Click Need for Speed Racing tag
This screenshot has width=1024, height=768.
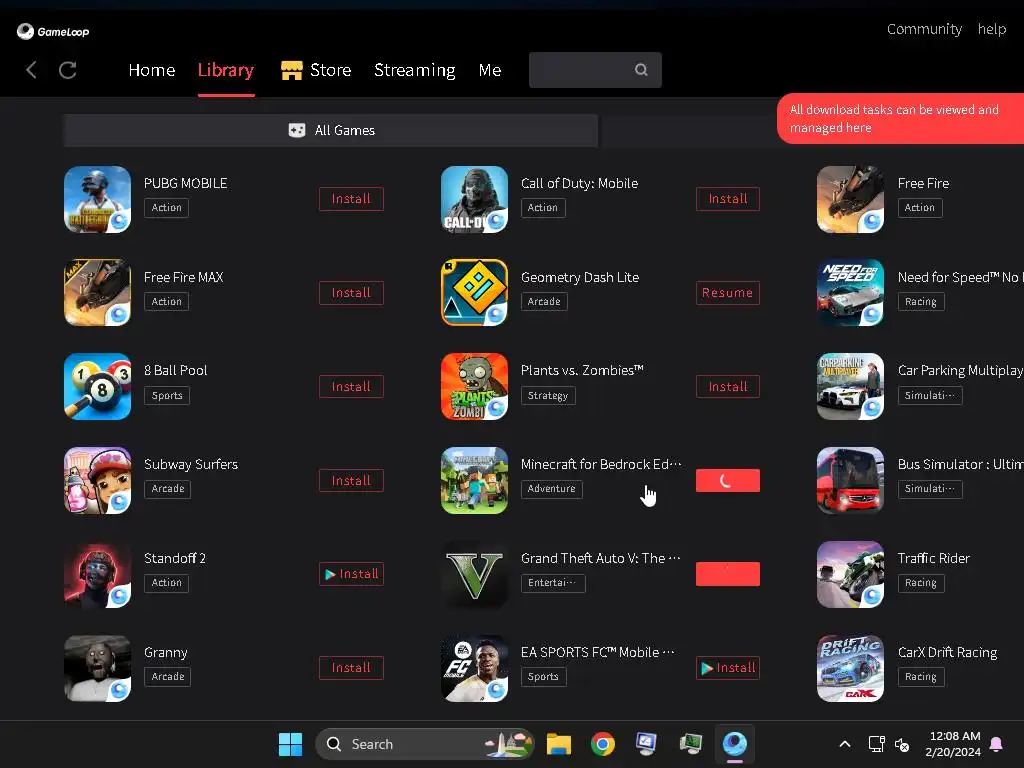tap(921, 302)
